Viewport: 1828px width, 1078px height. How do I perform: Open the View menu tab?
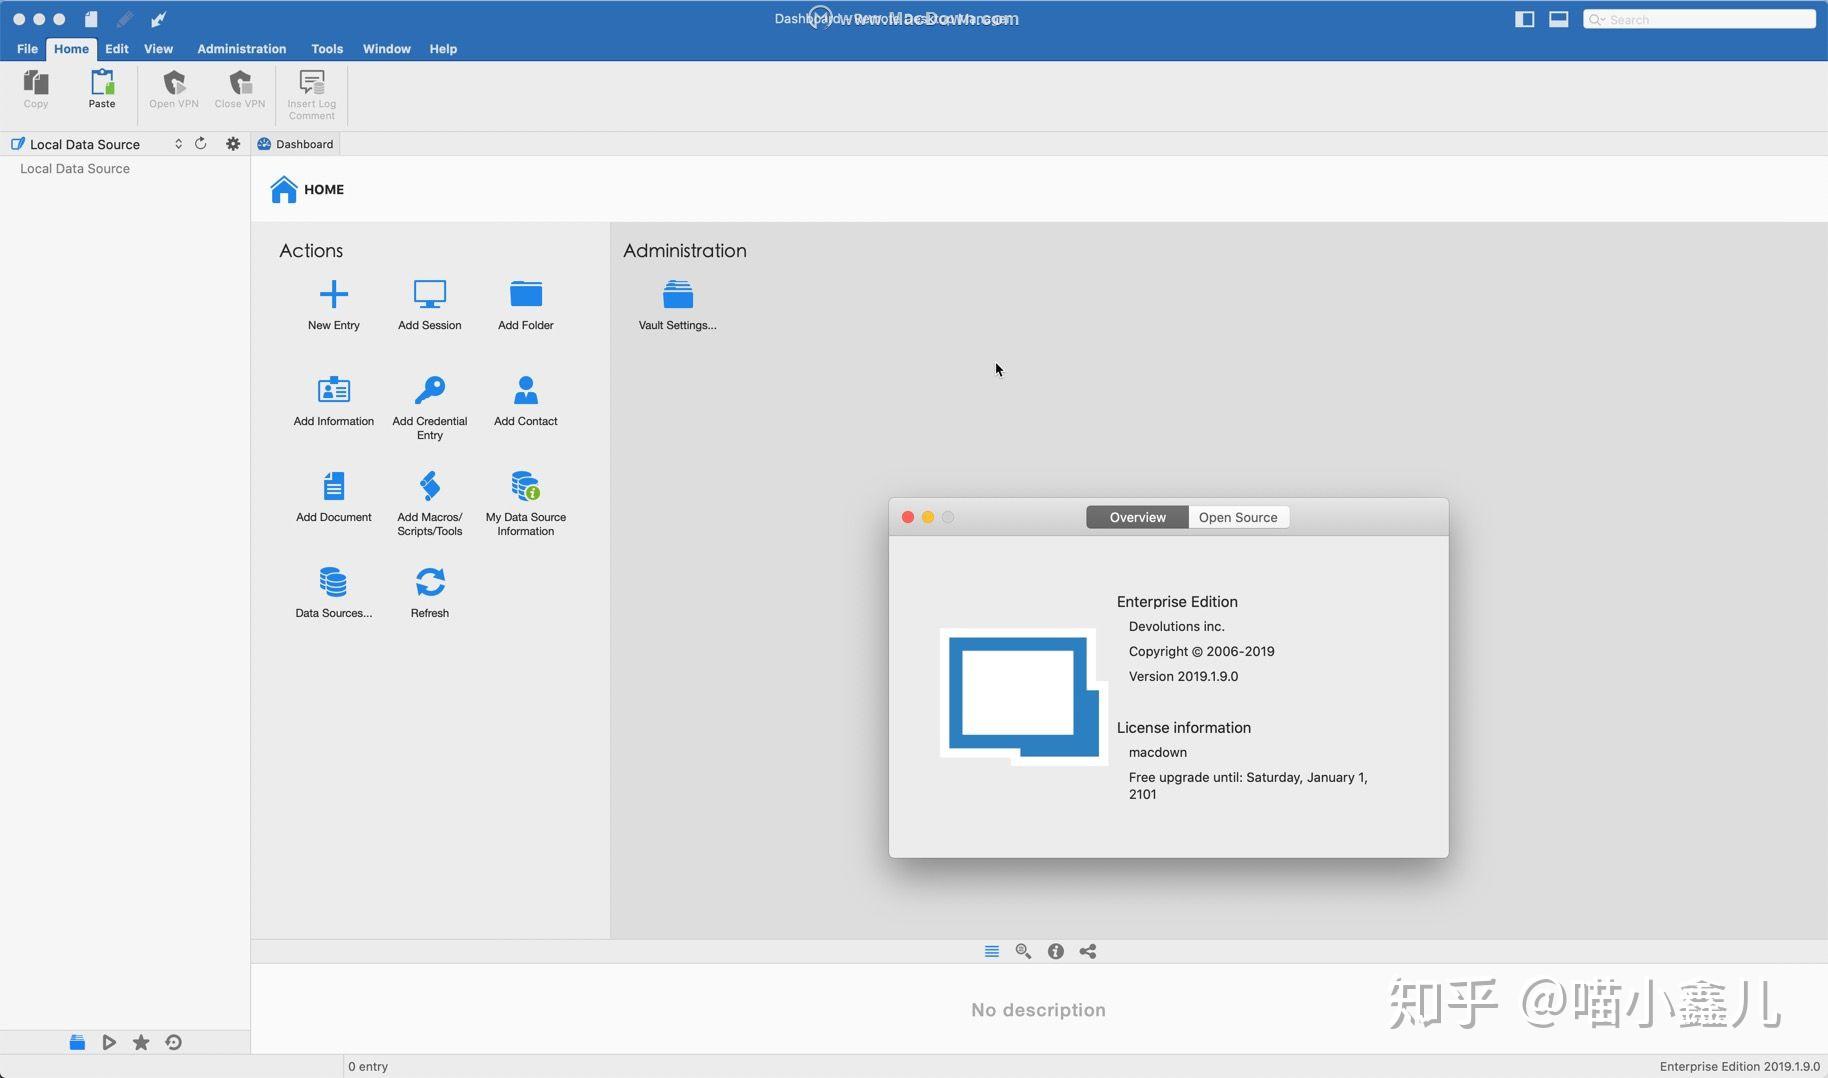[x=158, y=48]
